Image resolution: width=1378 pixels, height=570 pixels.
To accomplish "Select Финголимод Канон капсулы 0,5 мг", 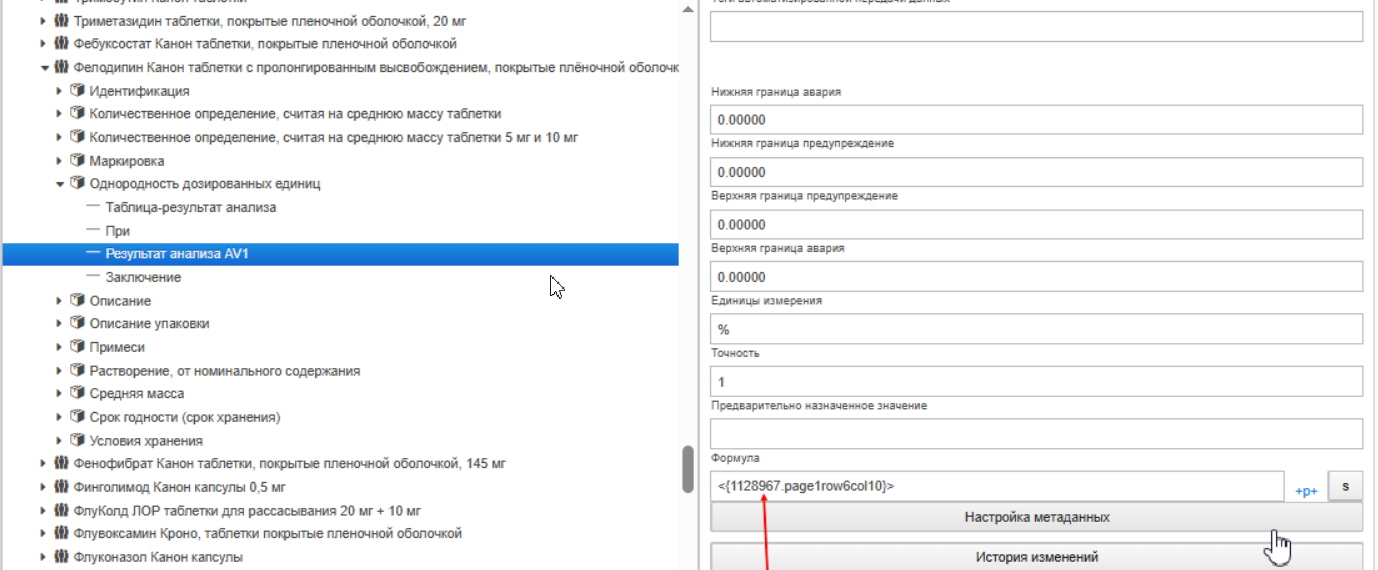I will point(180,487).
